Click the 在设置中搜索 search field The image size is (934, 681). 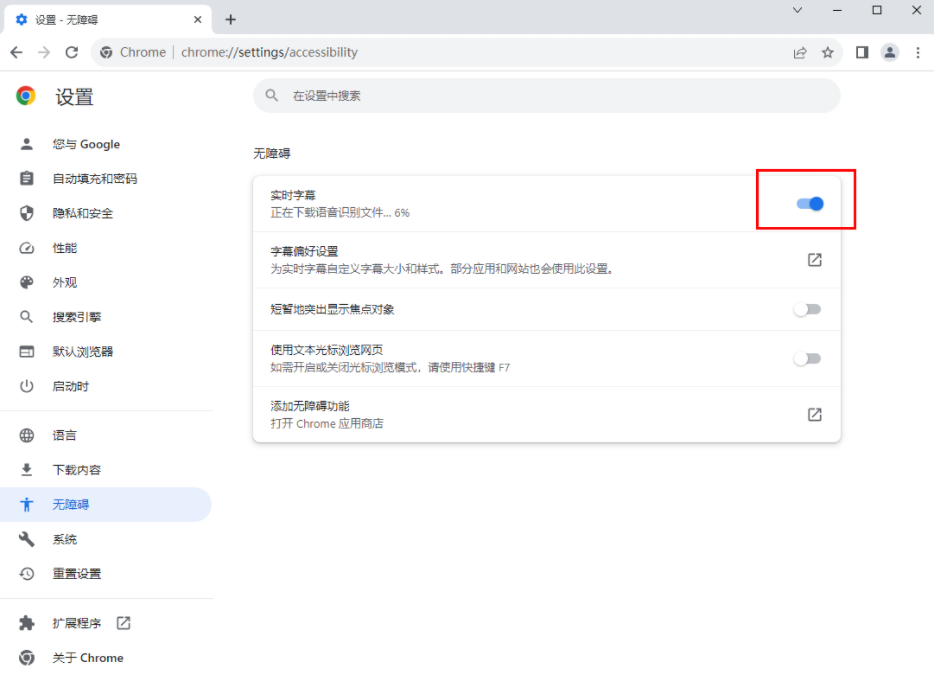click(x=546, y=95)
